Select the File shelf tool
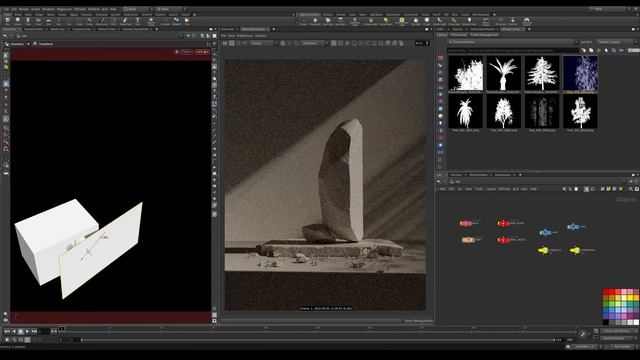 point(187,21)
